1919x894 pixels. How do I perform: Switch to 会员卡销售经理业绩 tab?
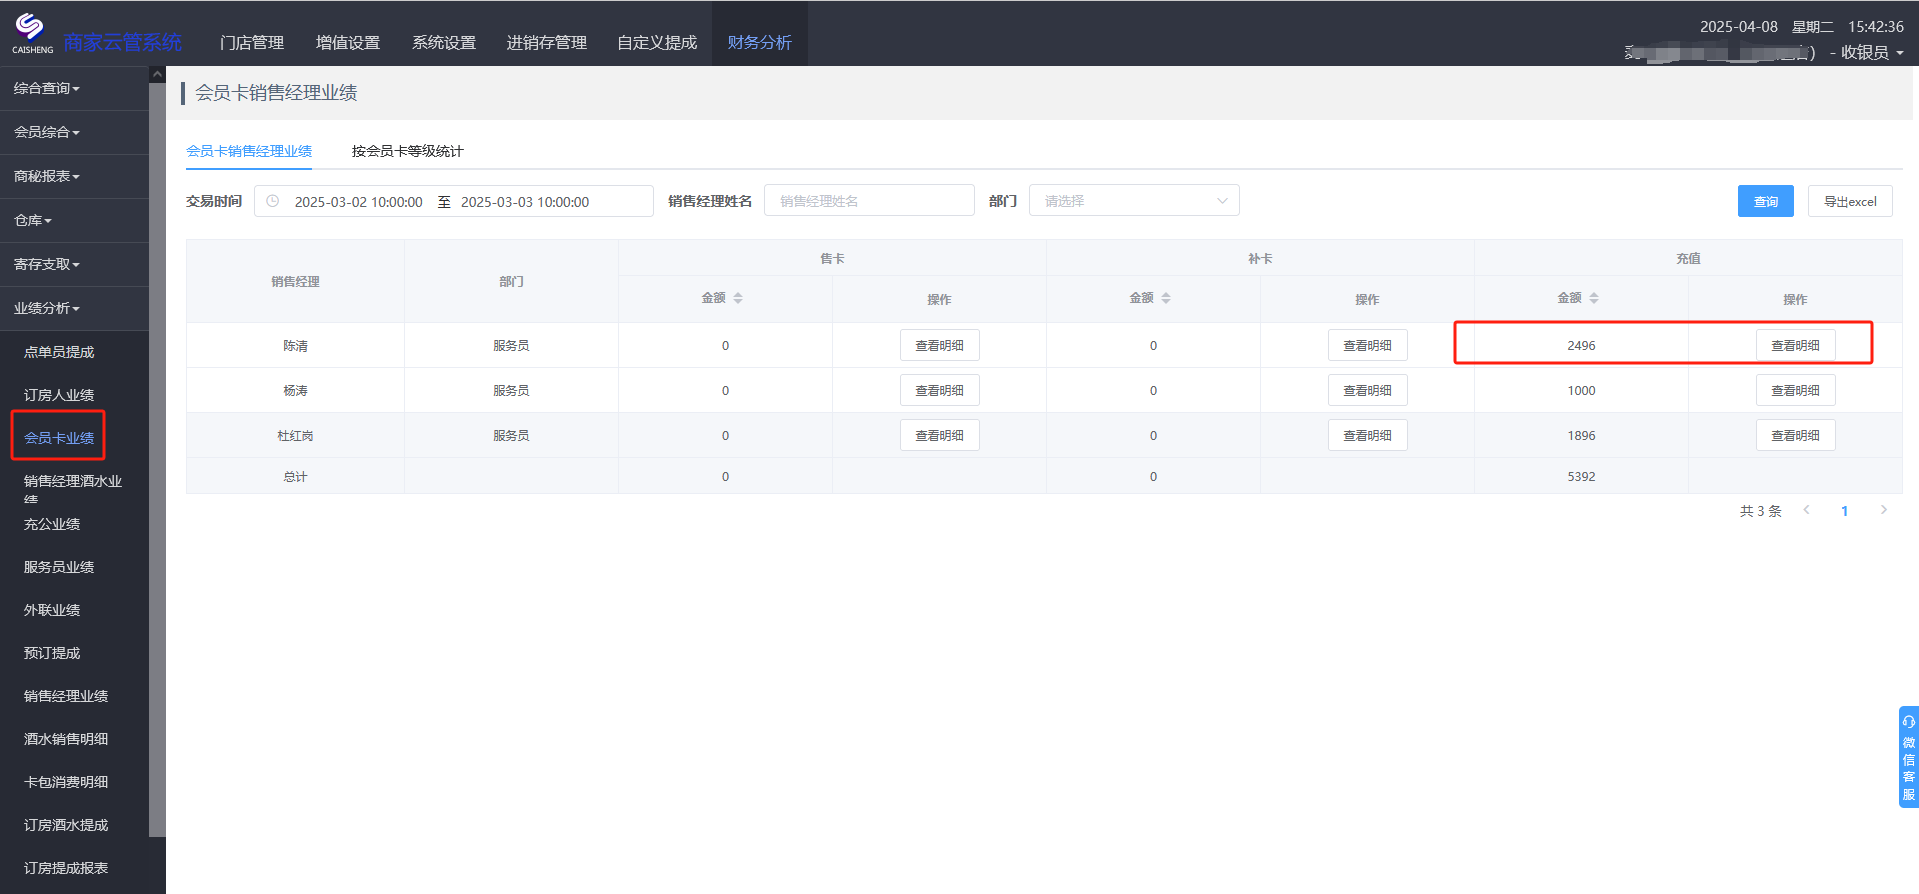249,151
